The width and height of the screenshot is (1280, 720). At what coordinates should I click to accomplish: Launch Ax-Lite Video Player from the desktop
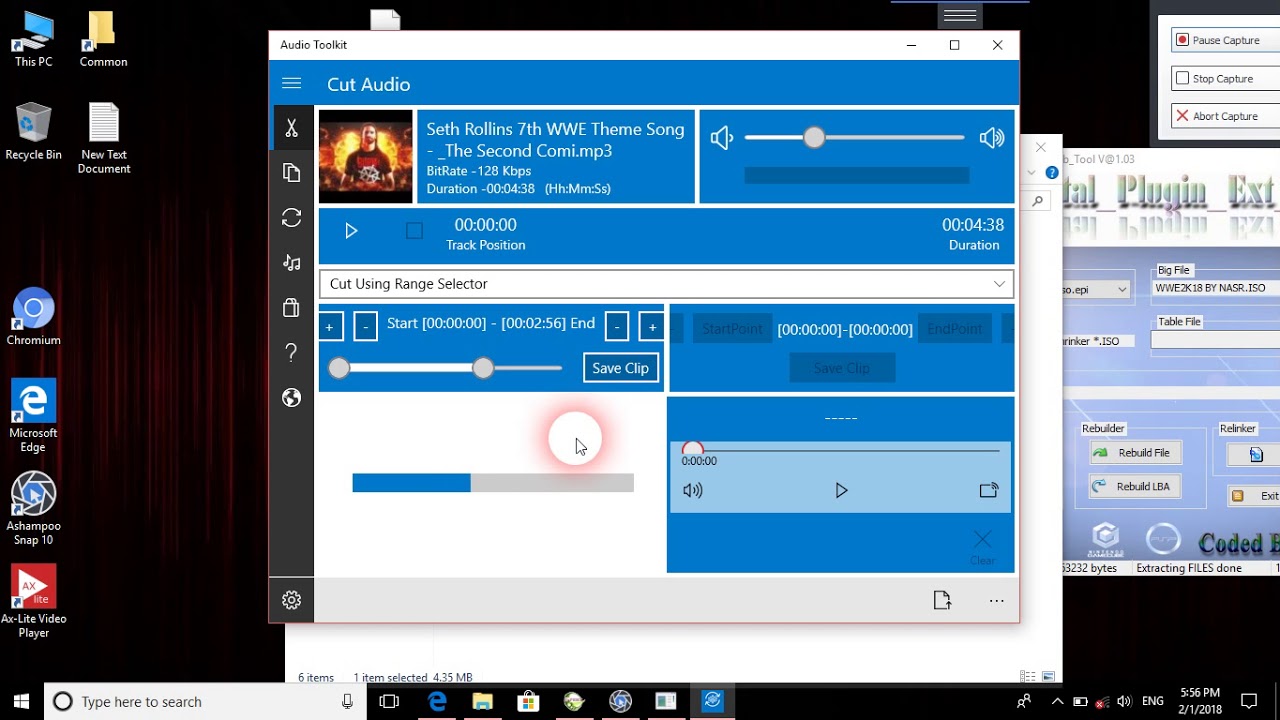coord(33,602)
